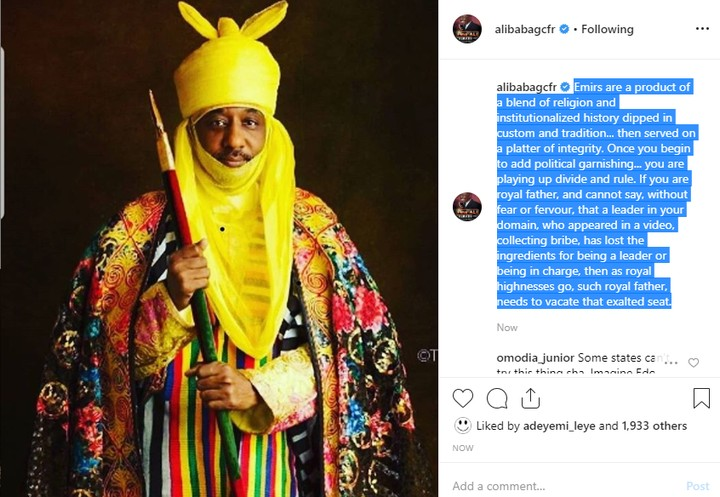This screenshot has height=497, width=720.
Task: Like the omodia_junior comment
Action: click(693, 363)
